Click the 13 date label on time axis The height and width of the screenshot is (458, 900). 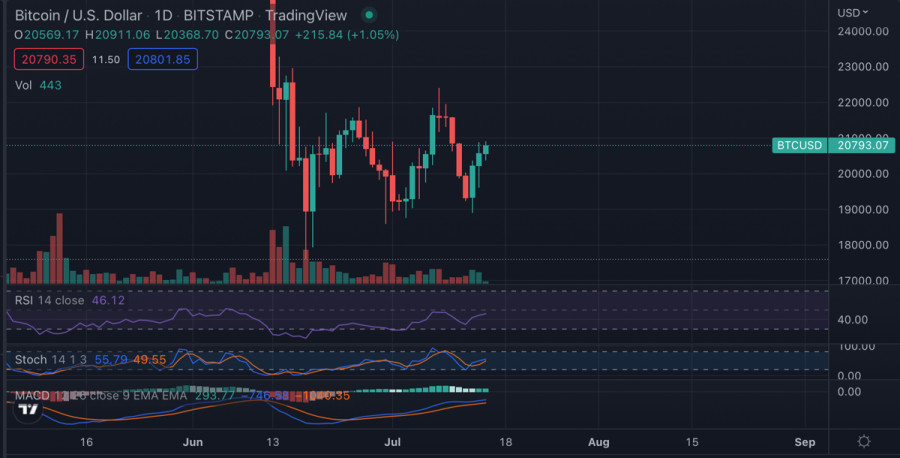pyautogui.click(x=273, y=442)
